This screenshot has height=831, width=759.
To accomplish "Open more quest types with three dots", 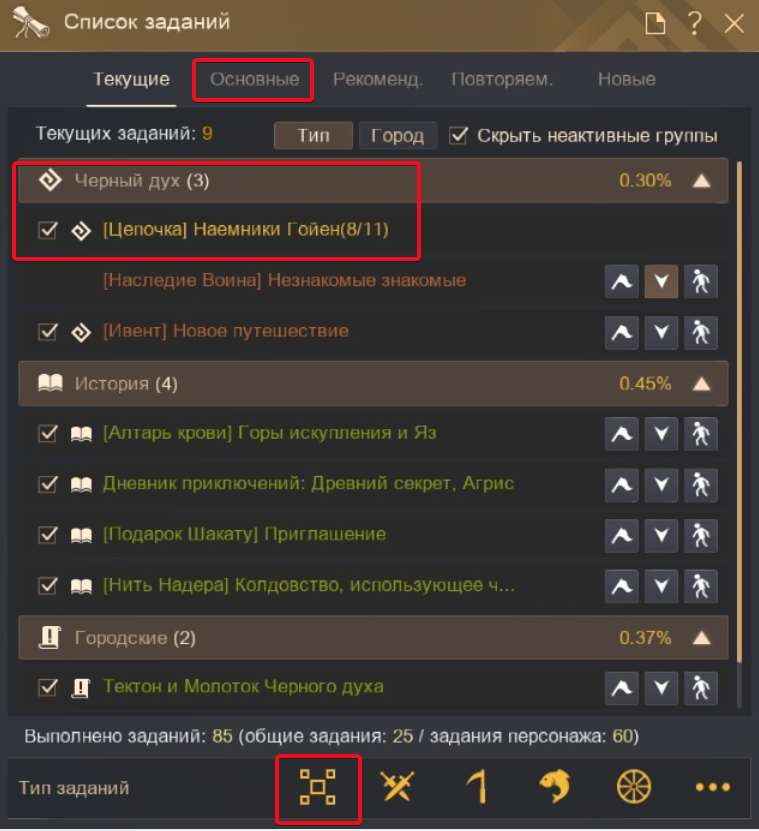I will [x=712, y=787].
